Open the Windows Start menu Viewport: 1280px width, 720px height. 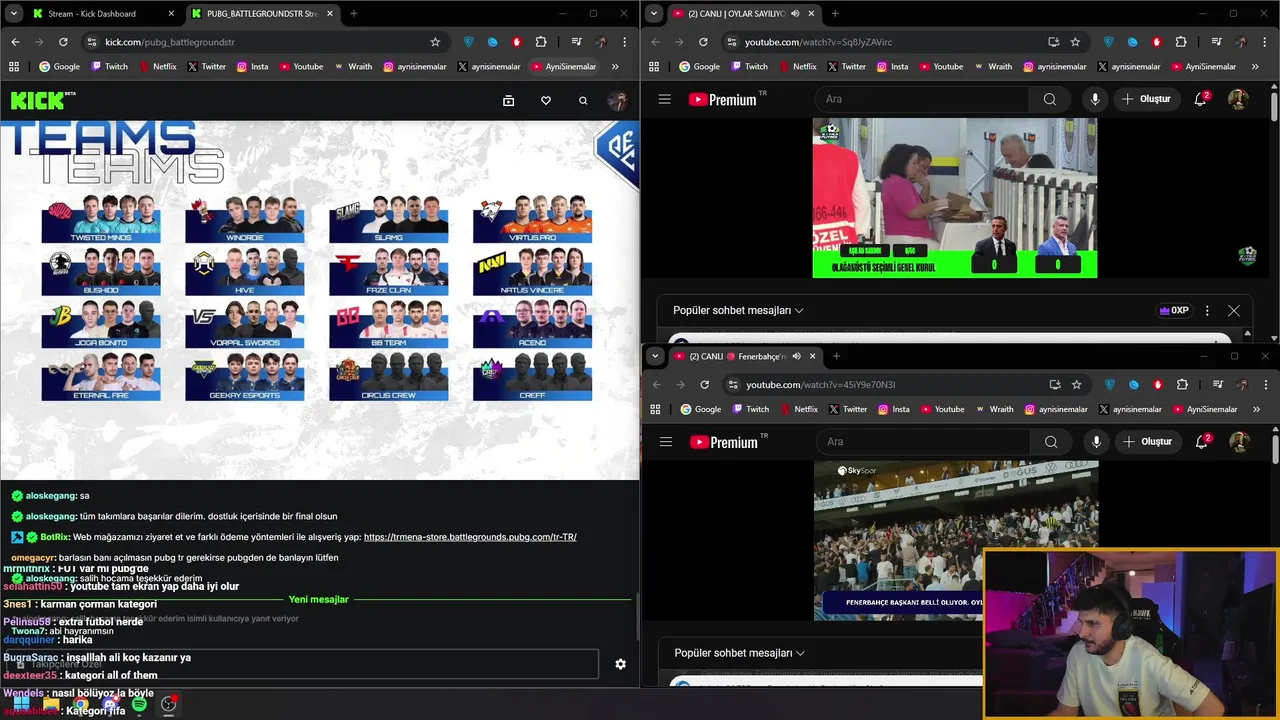(x=20, y=705)
